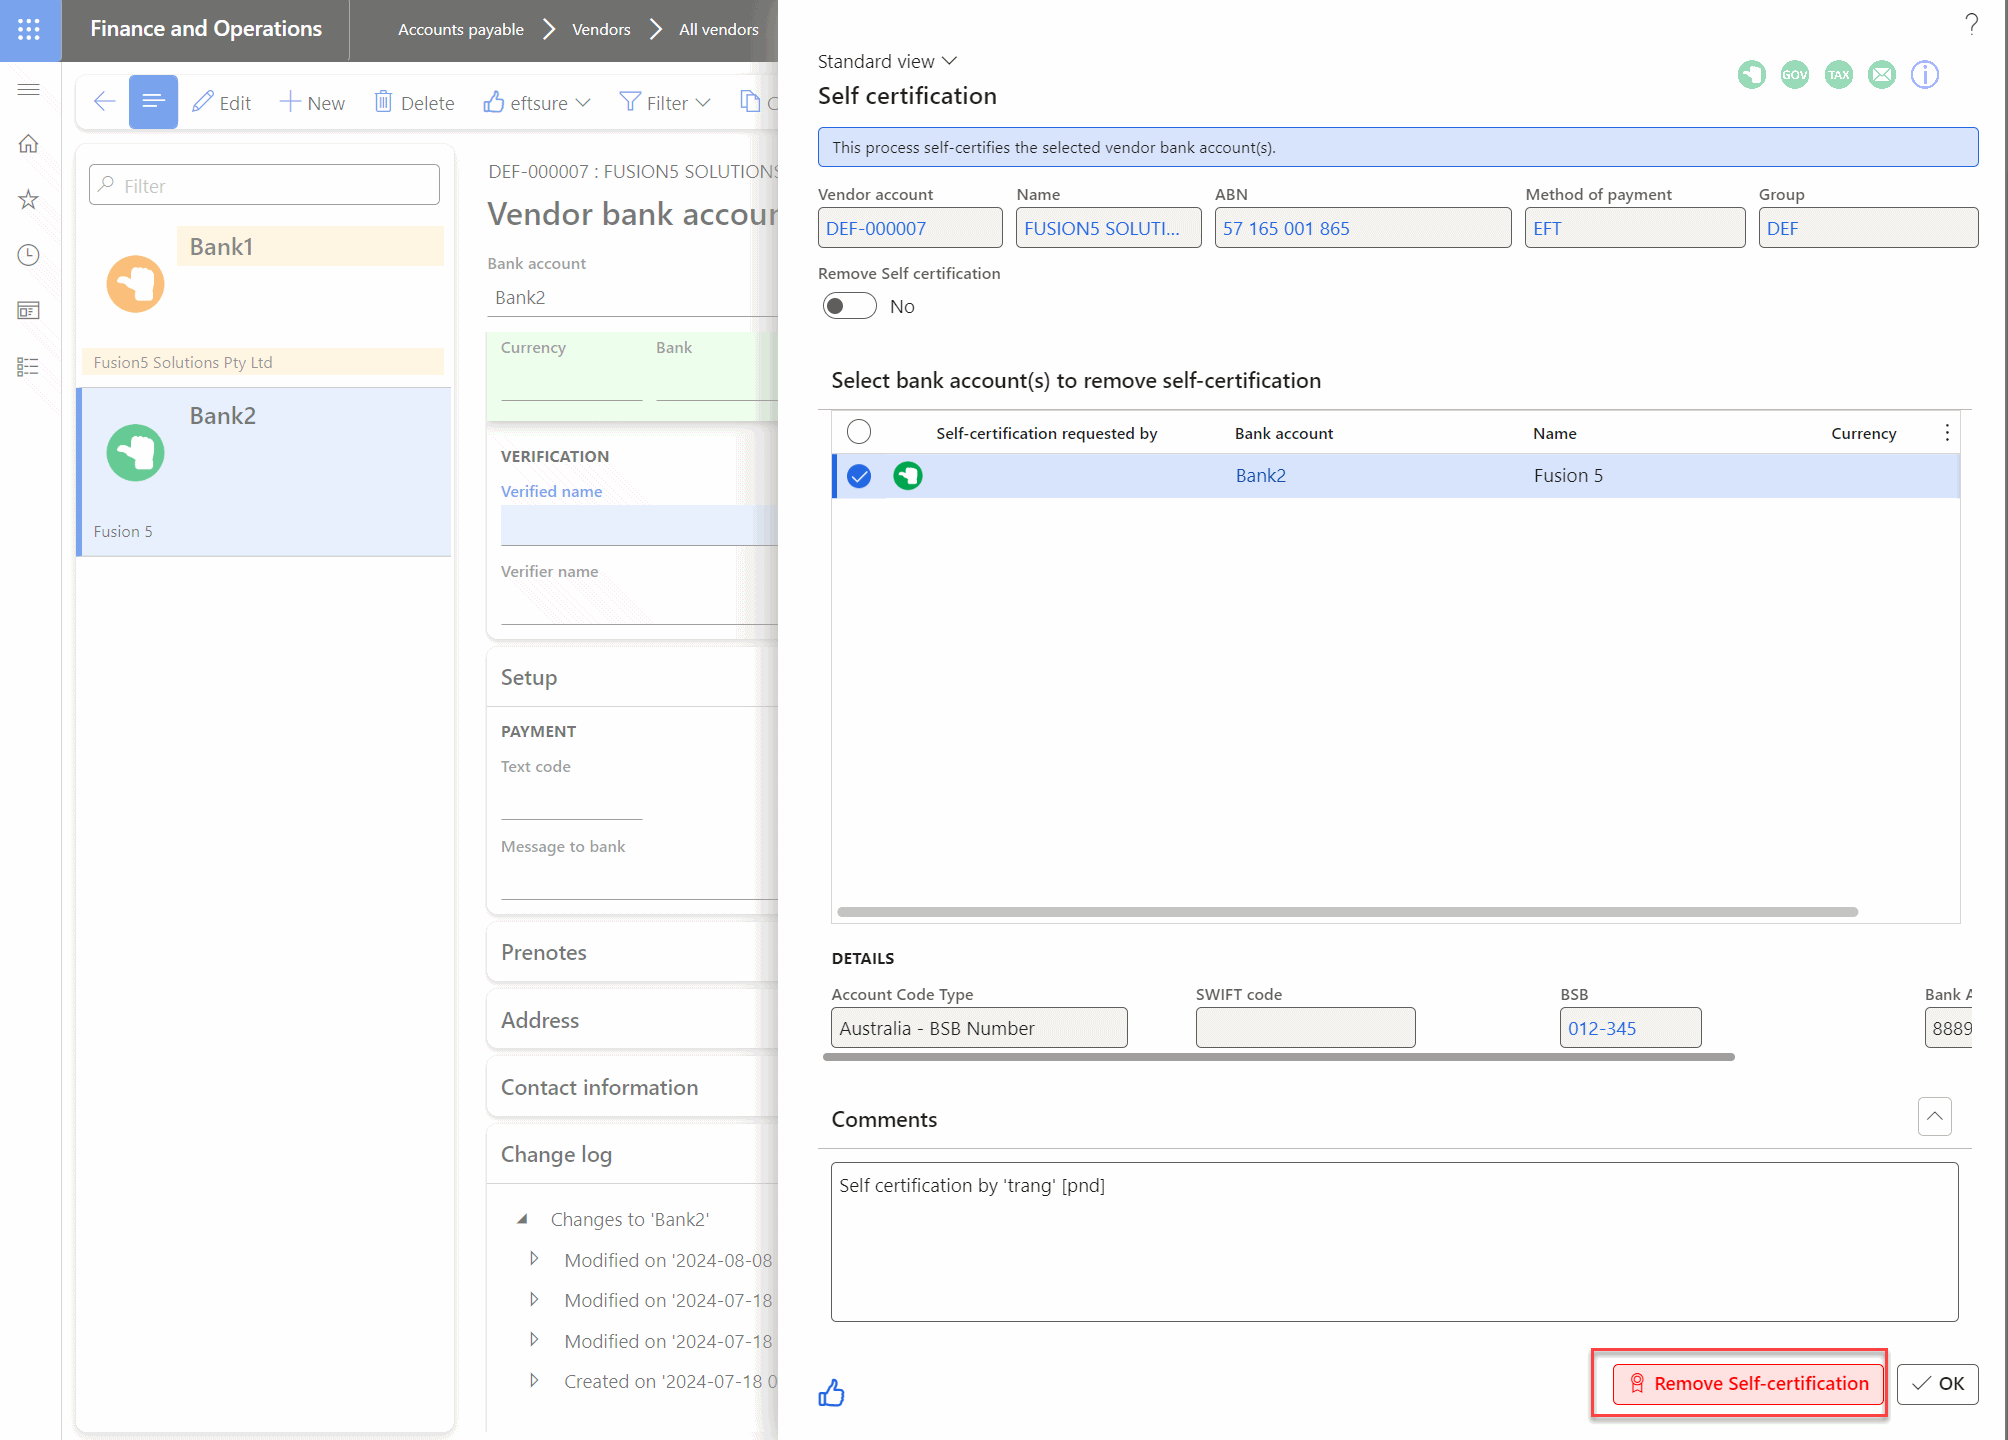2008x1440 pixels.
Task: Select all rows with header circle checkbox
Action: pos(859,432)
